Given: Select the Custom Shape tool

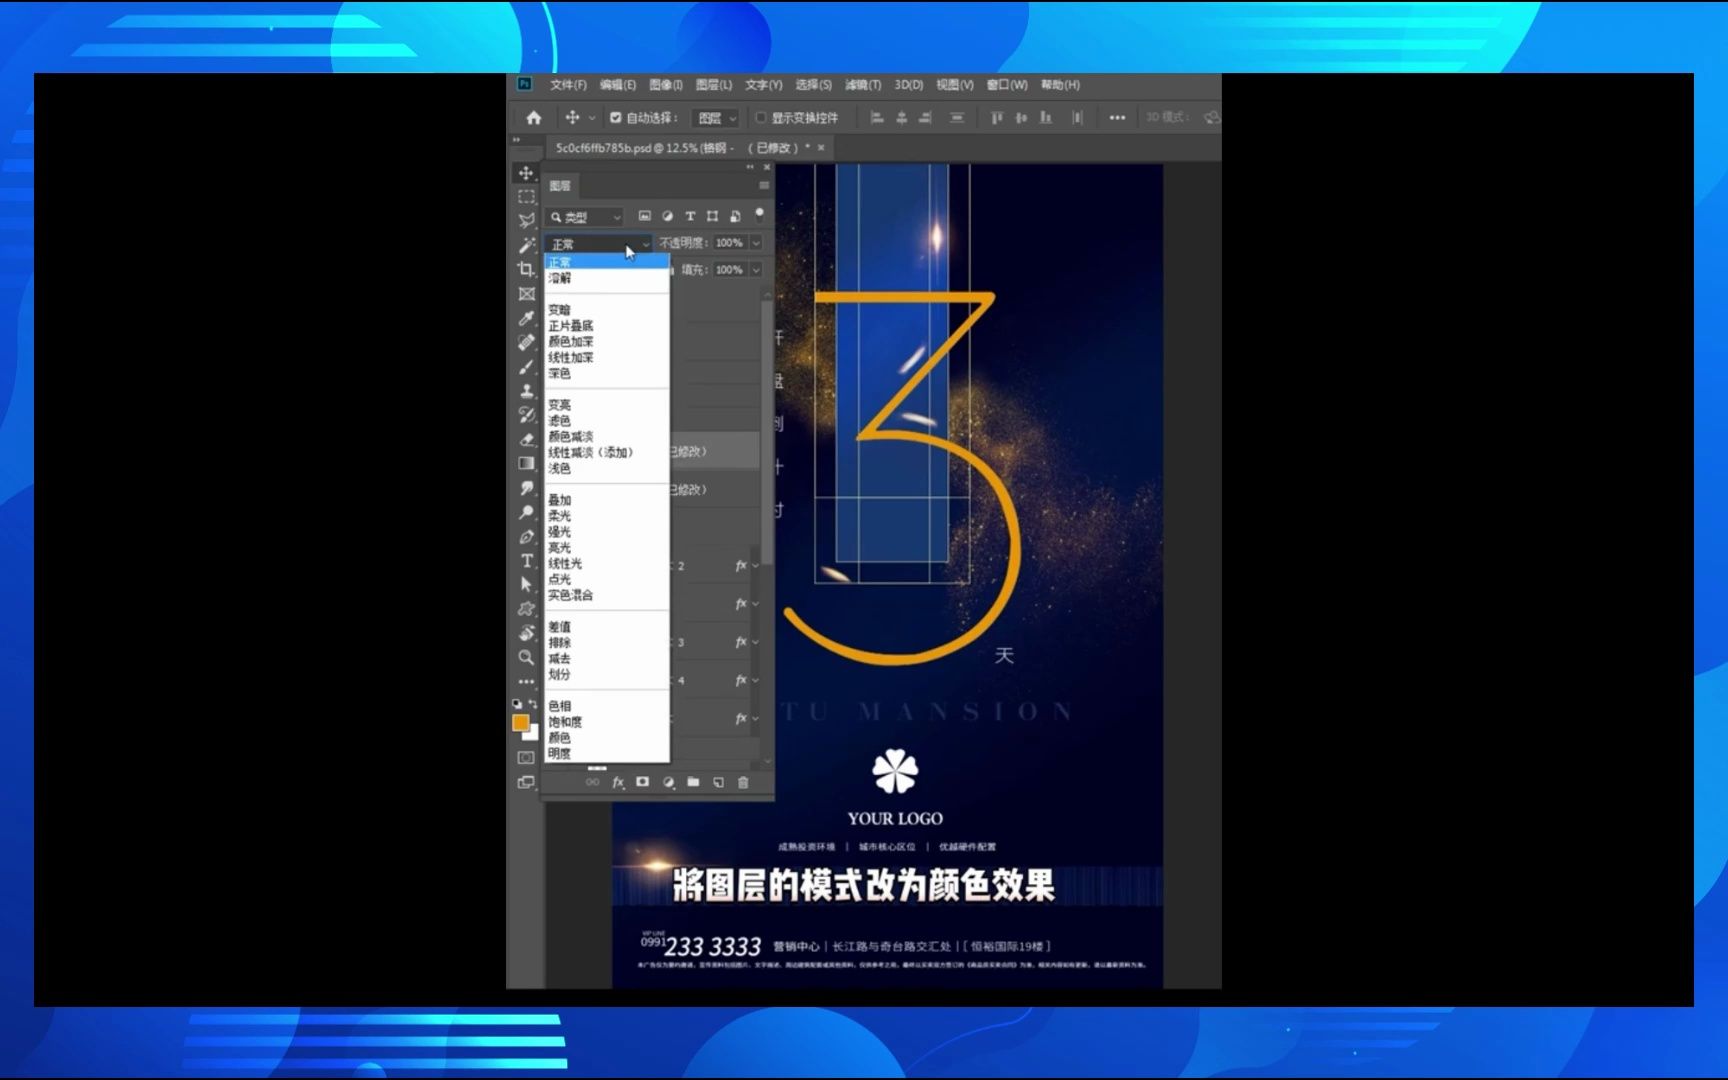Looking at the screenshot, I should pyautogui.click(x=526, y=609).
